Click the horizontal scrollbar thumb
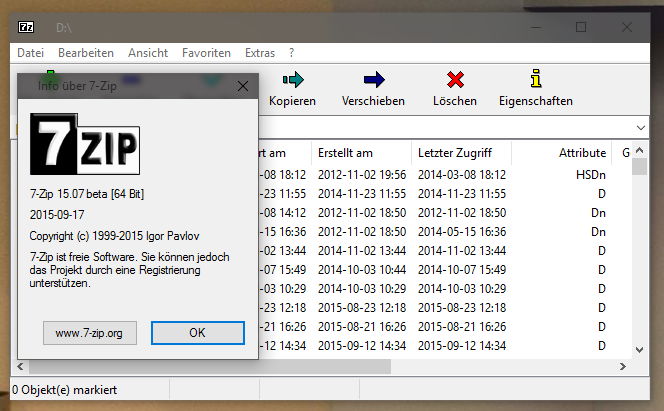Image resolution: width=664 pixels, height=411 pixels. (x=210, y=367)
